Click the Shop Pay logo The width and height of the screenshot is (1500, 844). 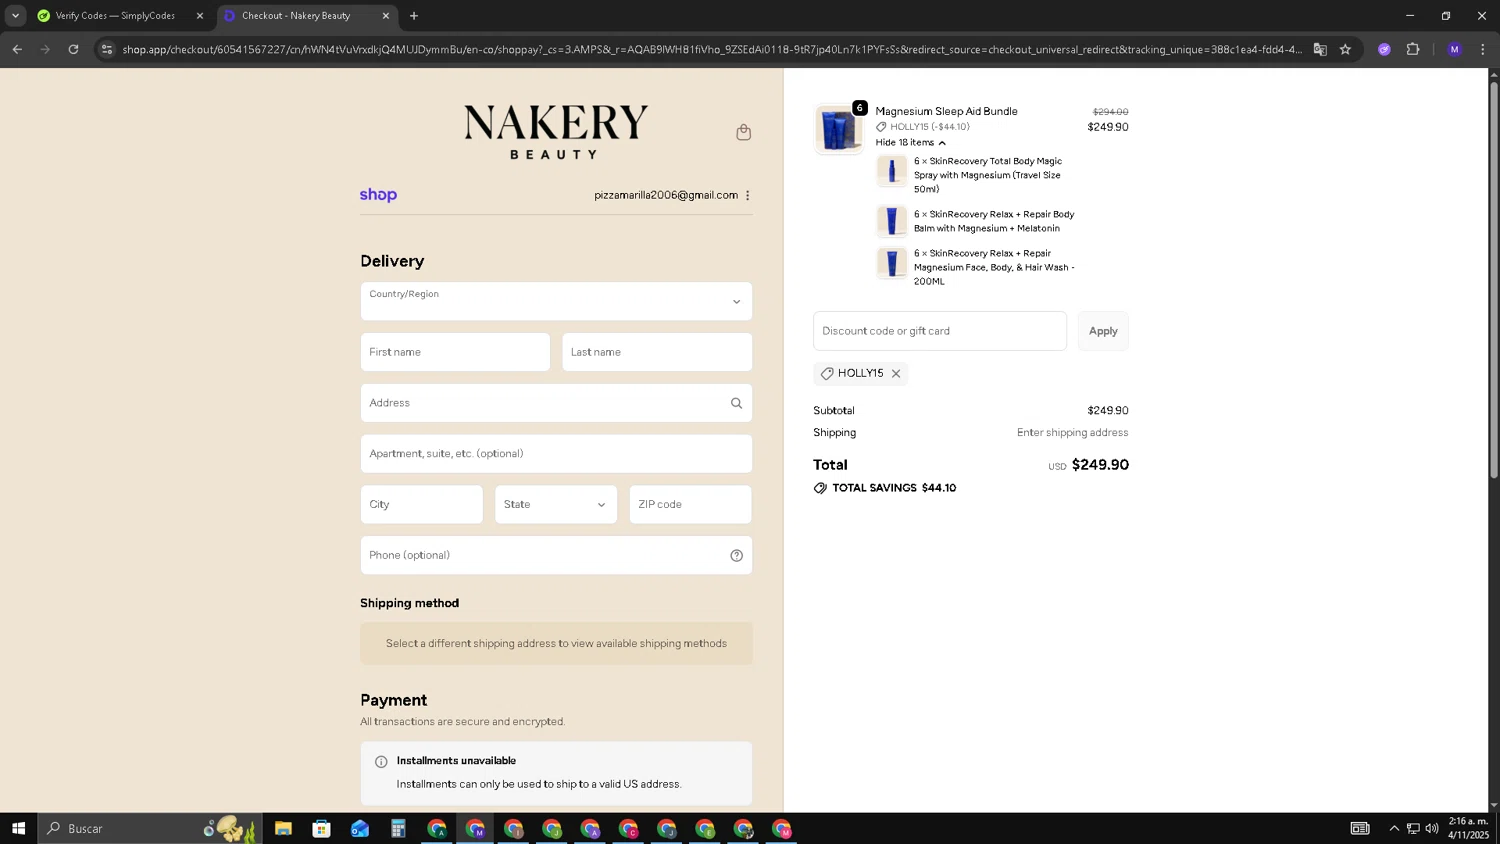378,195
